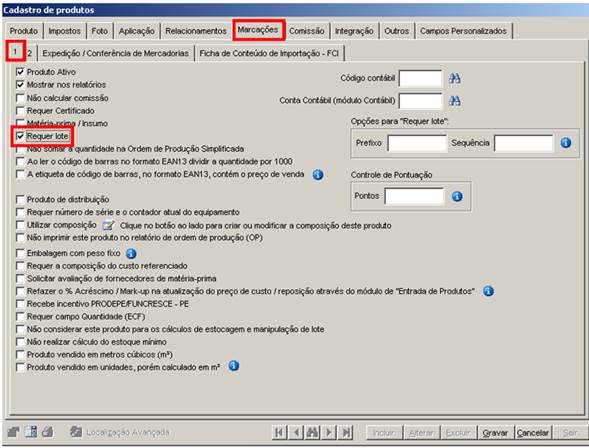Enable Não calcular comissão
This screenshot has height=448, width=589.
20,98
